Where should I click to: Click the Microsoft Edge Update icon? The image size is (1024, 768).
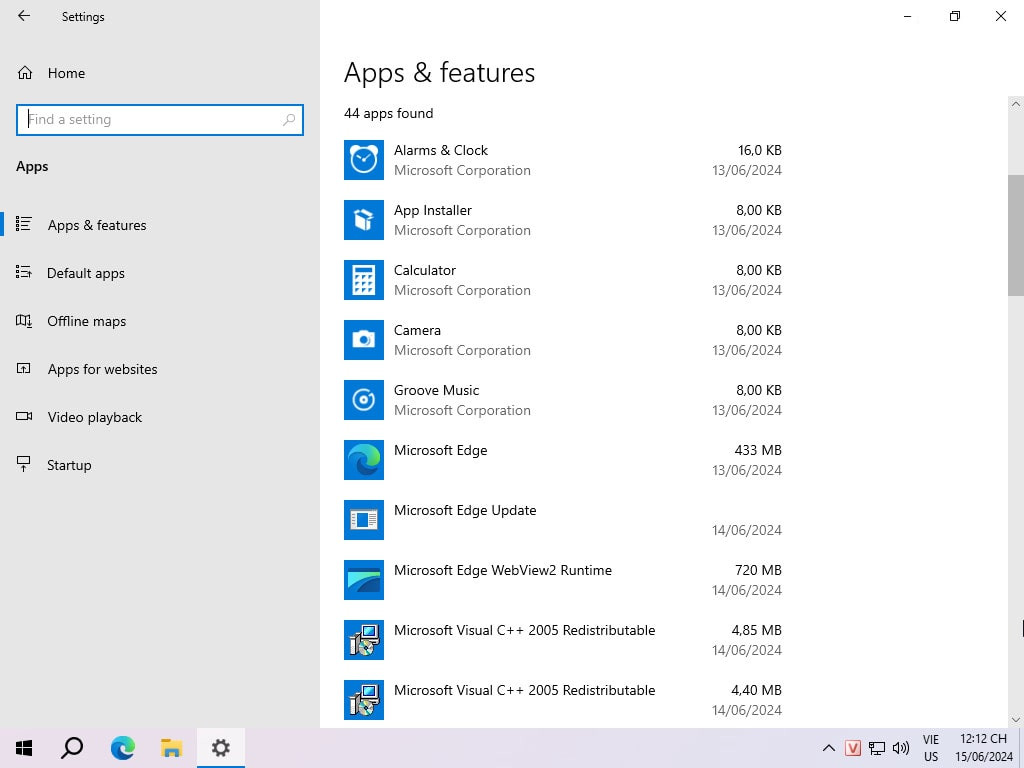(364, 520)
